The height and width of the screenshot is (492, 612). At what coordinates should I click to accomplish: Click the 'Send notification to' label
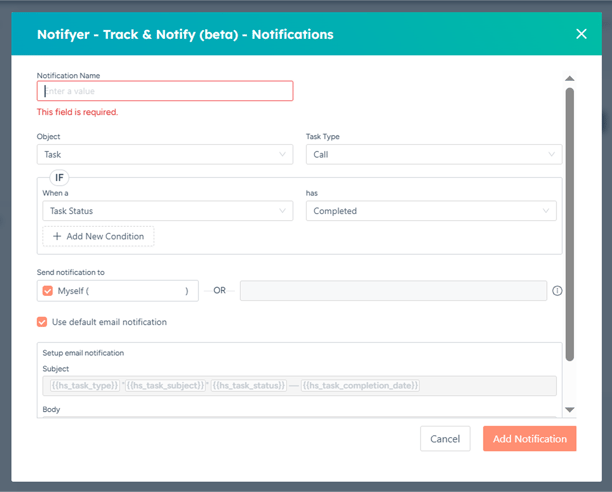pos(71,272)
